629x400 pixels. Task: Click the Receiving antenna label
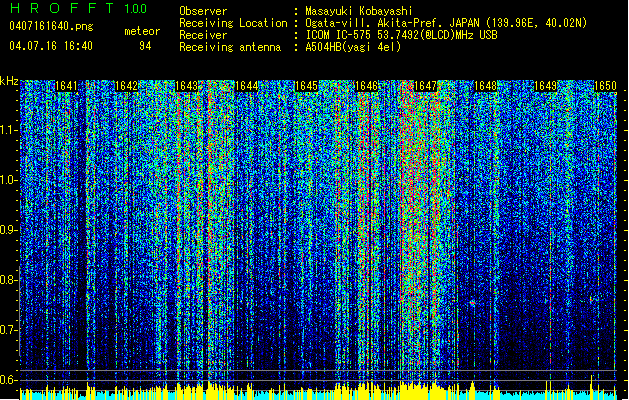tap(230, 47)
